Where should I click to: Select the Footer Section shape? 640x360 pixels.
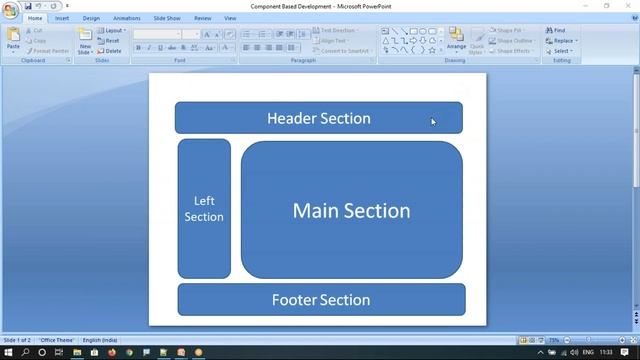tap(322, 300)
